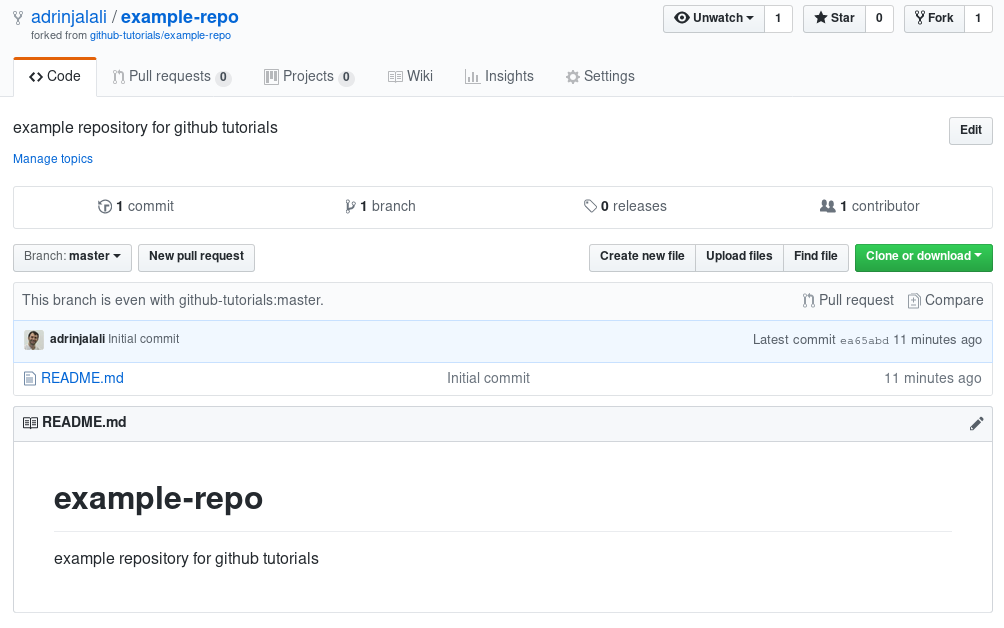The image size is (1004, 628).
Task: Click the fork icon beside adrinjalali
Action: [18, 18]
